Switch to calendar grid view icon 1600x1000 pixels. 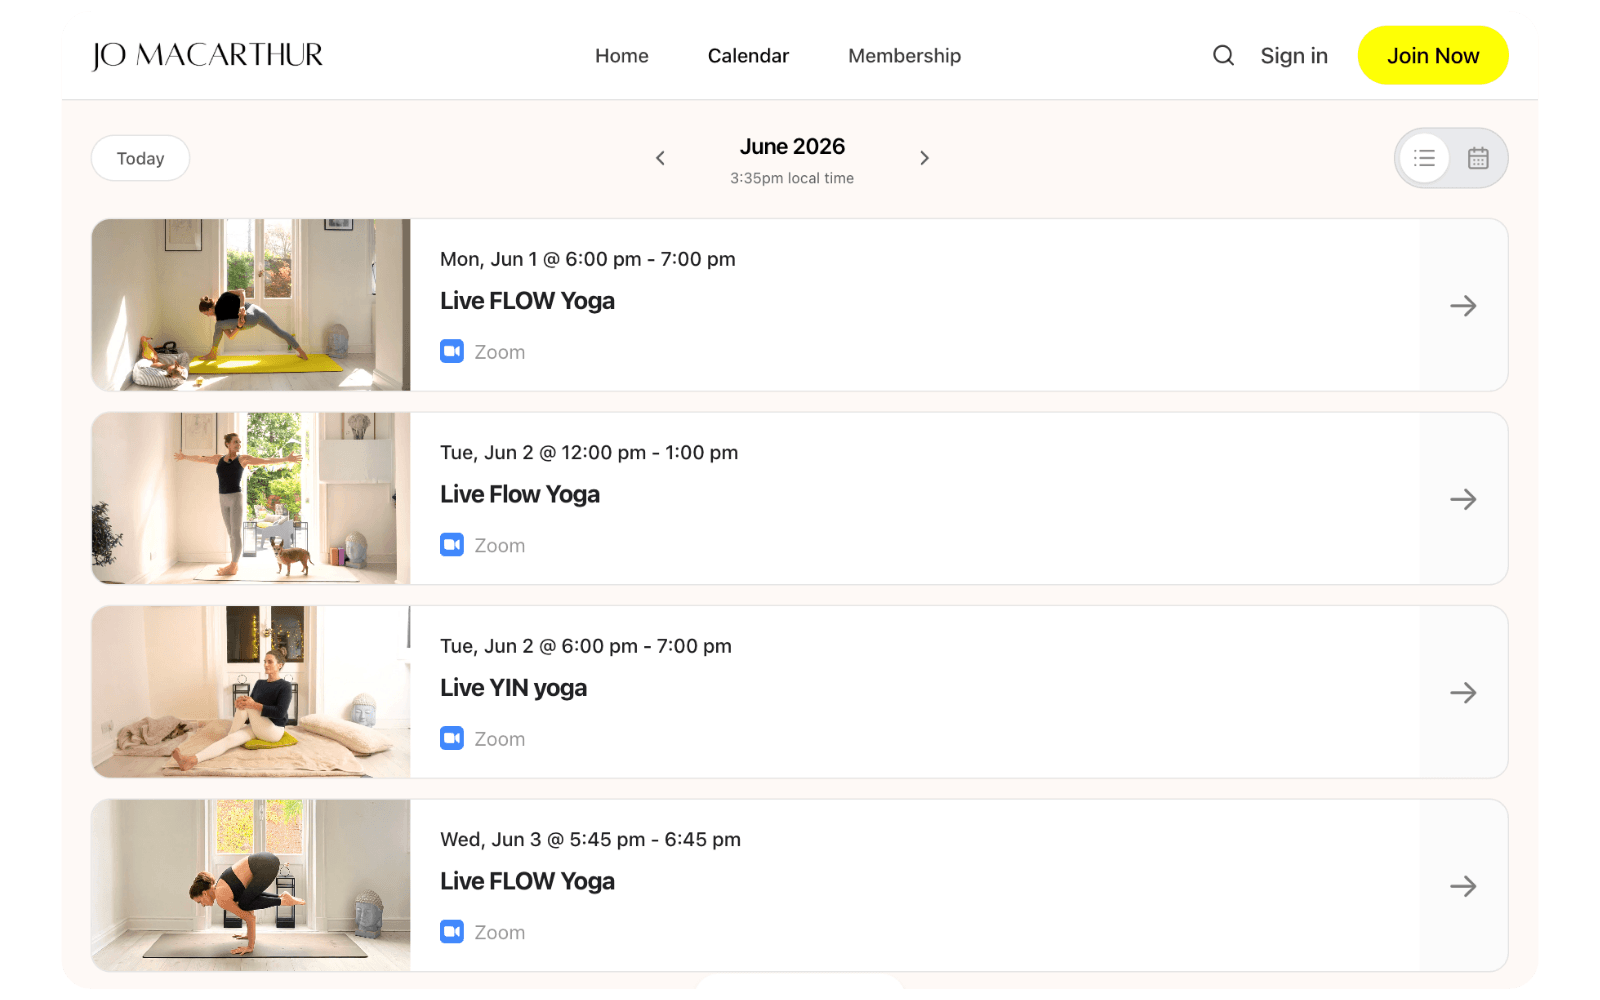coord(1478,158)
